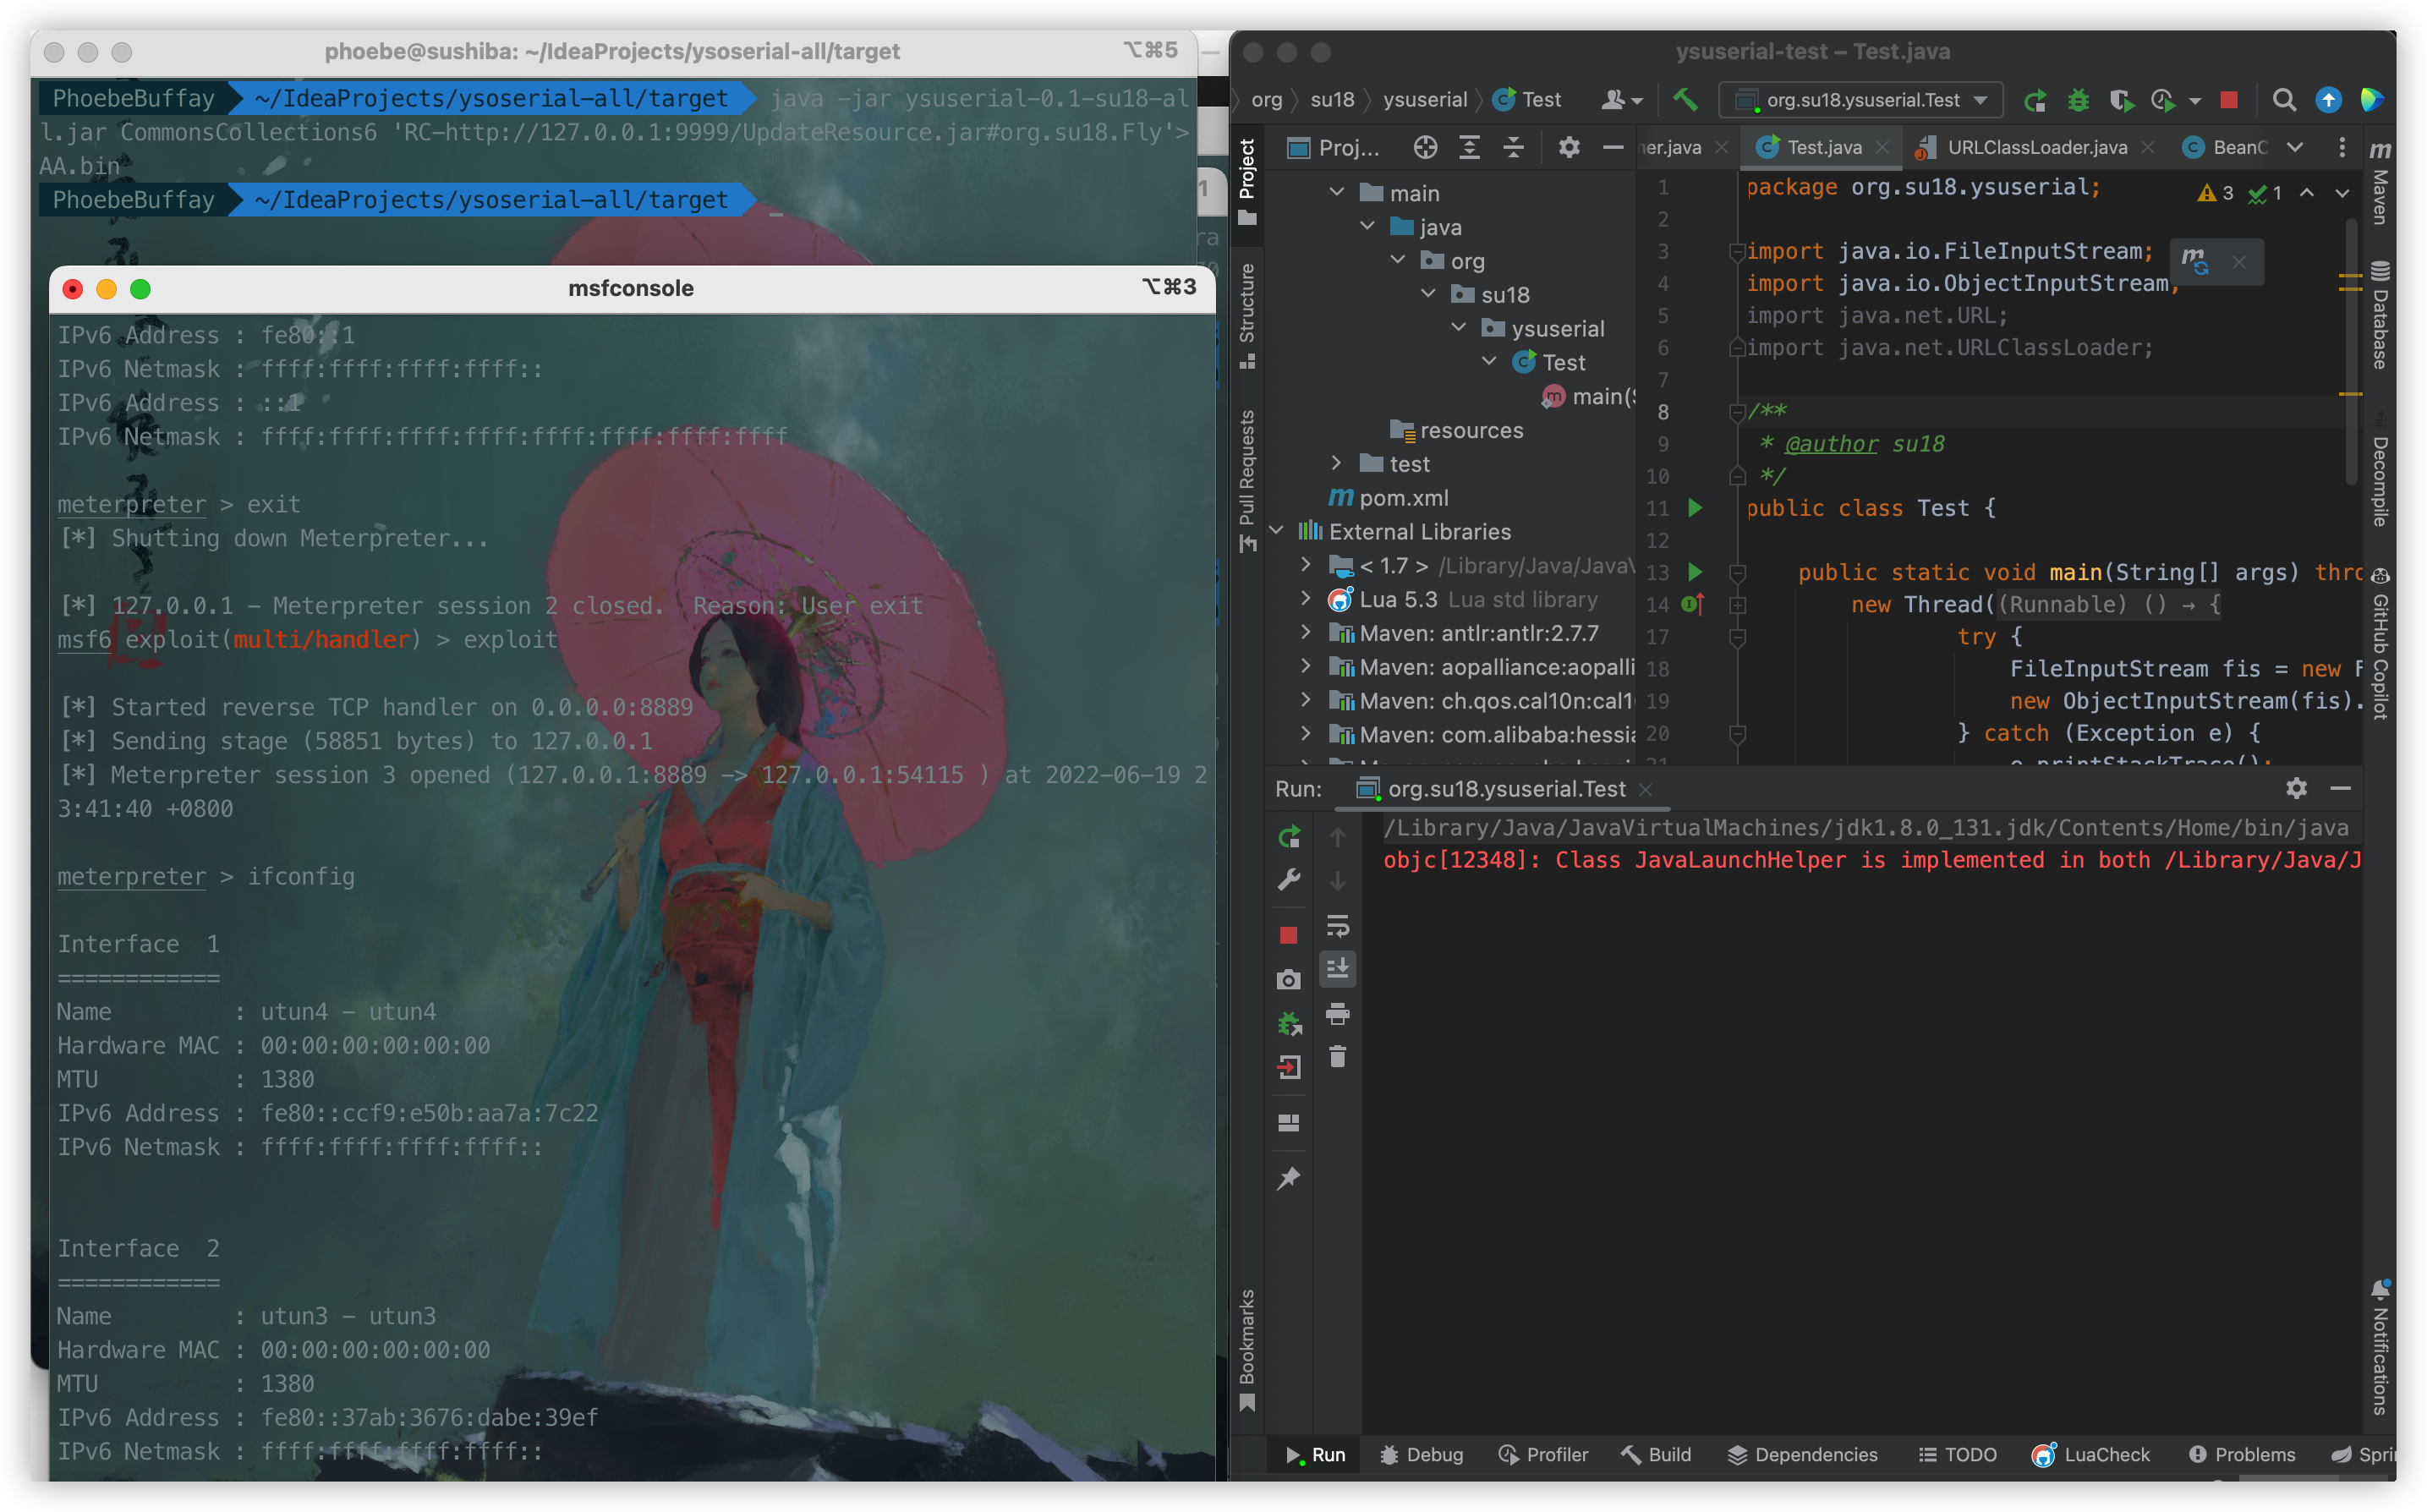Collapse the External Libraries node

coord(1277,531)
